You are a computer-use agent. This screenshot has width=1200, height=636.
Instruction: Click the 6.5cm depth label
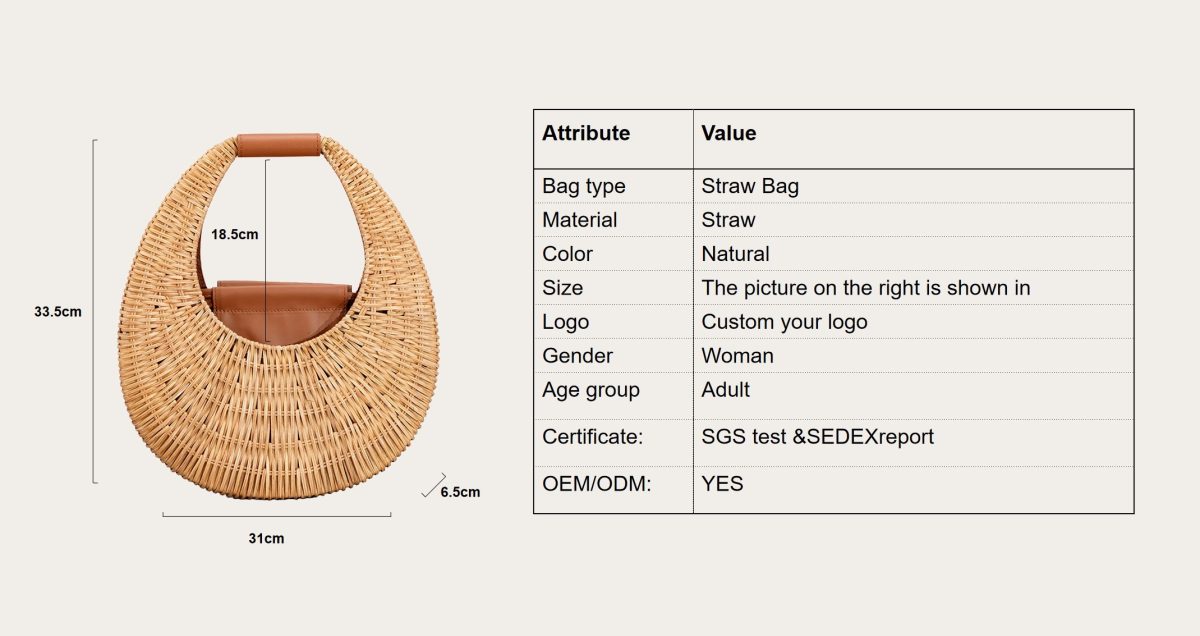pyautogui.click(x=460, y=491)
